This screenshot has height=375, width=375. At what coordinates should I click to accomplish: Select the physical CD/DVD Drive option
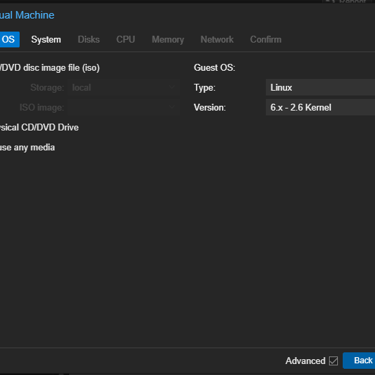tap(39, 127)
